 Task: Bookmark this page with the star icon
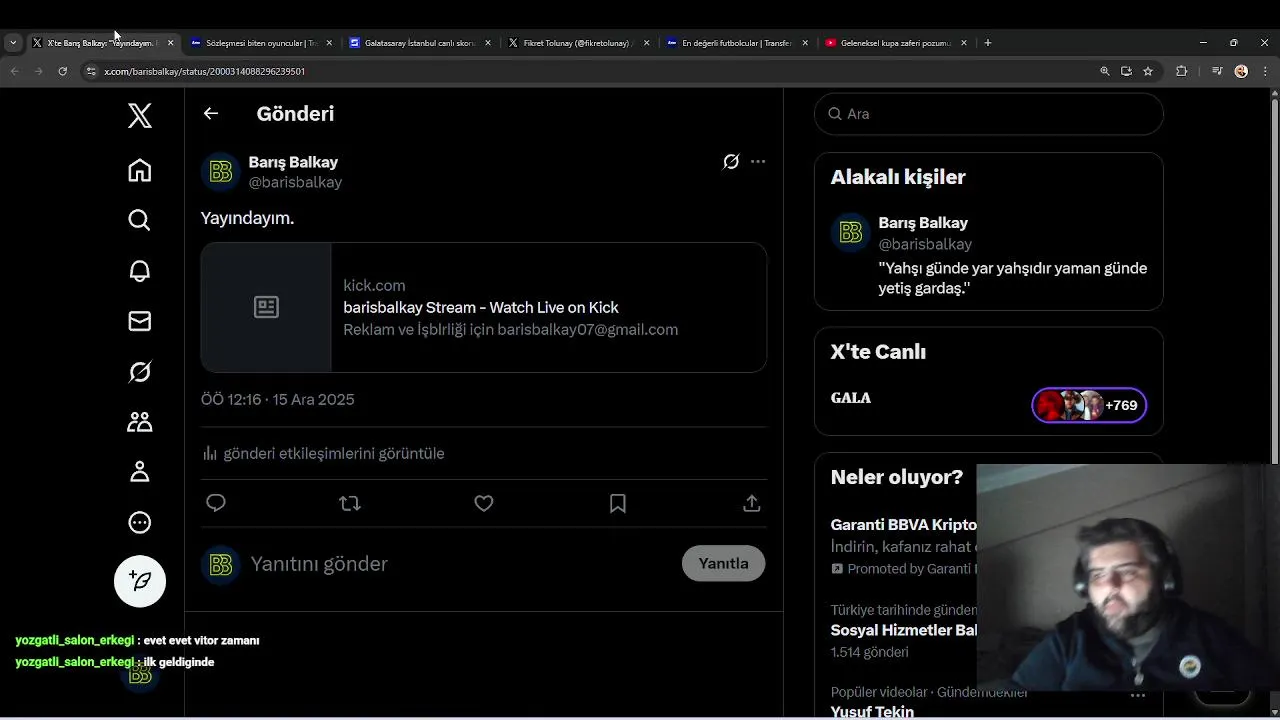pos(1148,71)
